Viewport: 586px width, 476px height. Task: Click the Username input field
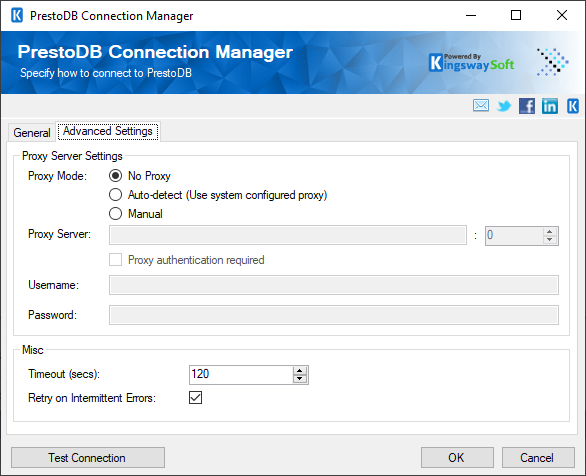click(334, 285)
